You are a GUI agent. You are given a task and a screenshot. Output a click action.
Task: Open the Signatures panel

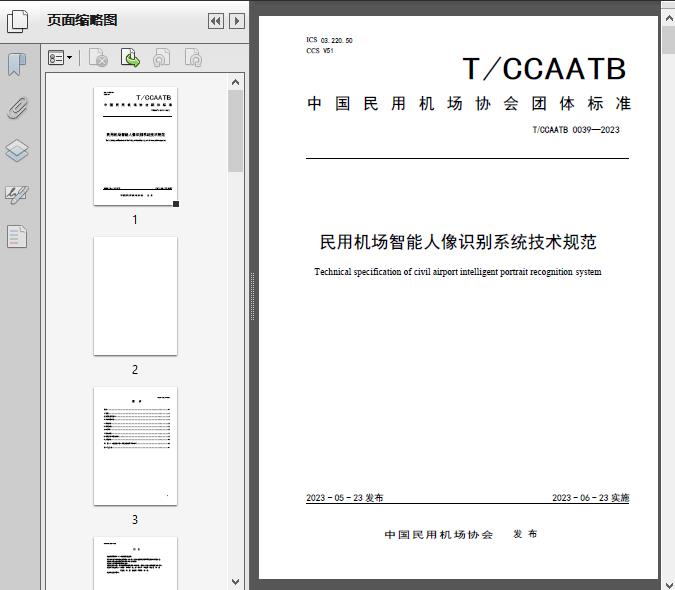tap(17, 195)
